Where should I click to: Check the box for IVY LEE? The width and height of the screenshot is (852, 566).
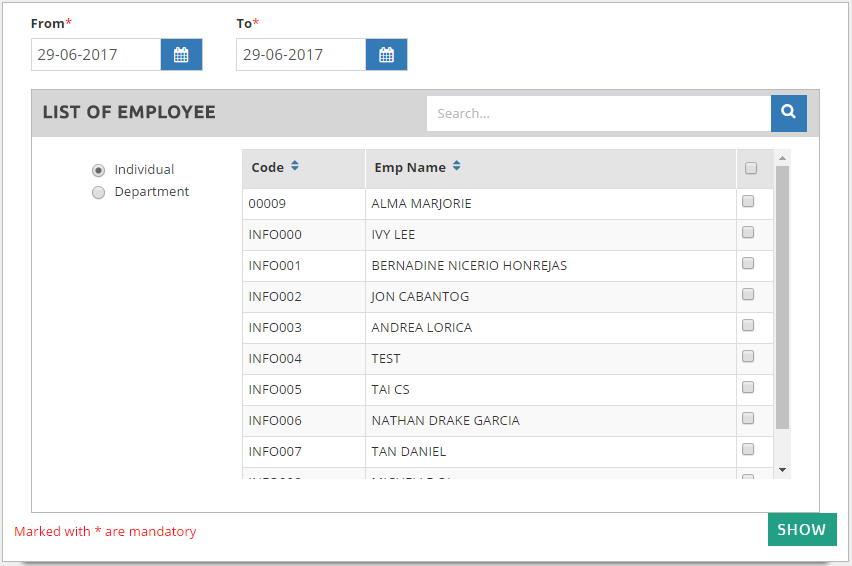point(748,233)
